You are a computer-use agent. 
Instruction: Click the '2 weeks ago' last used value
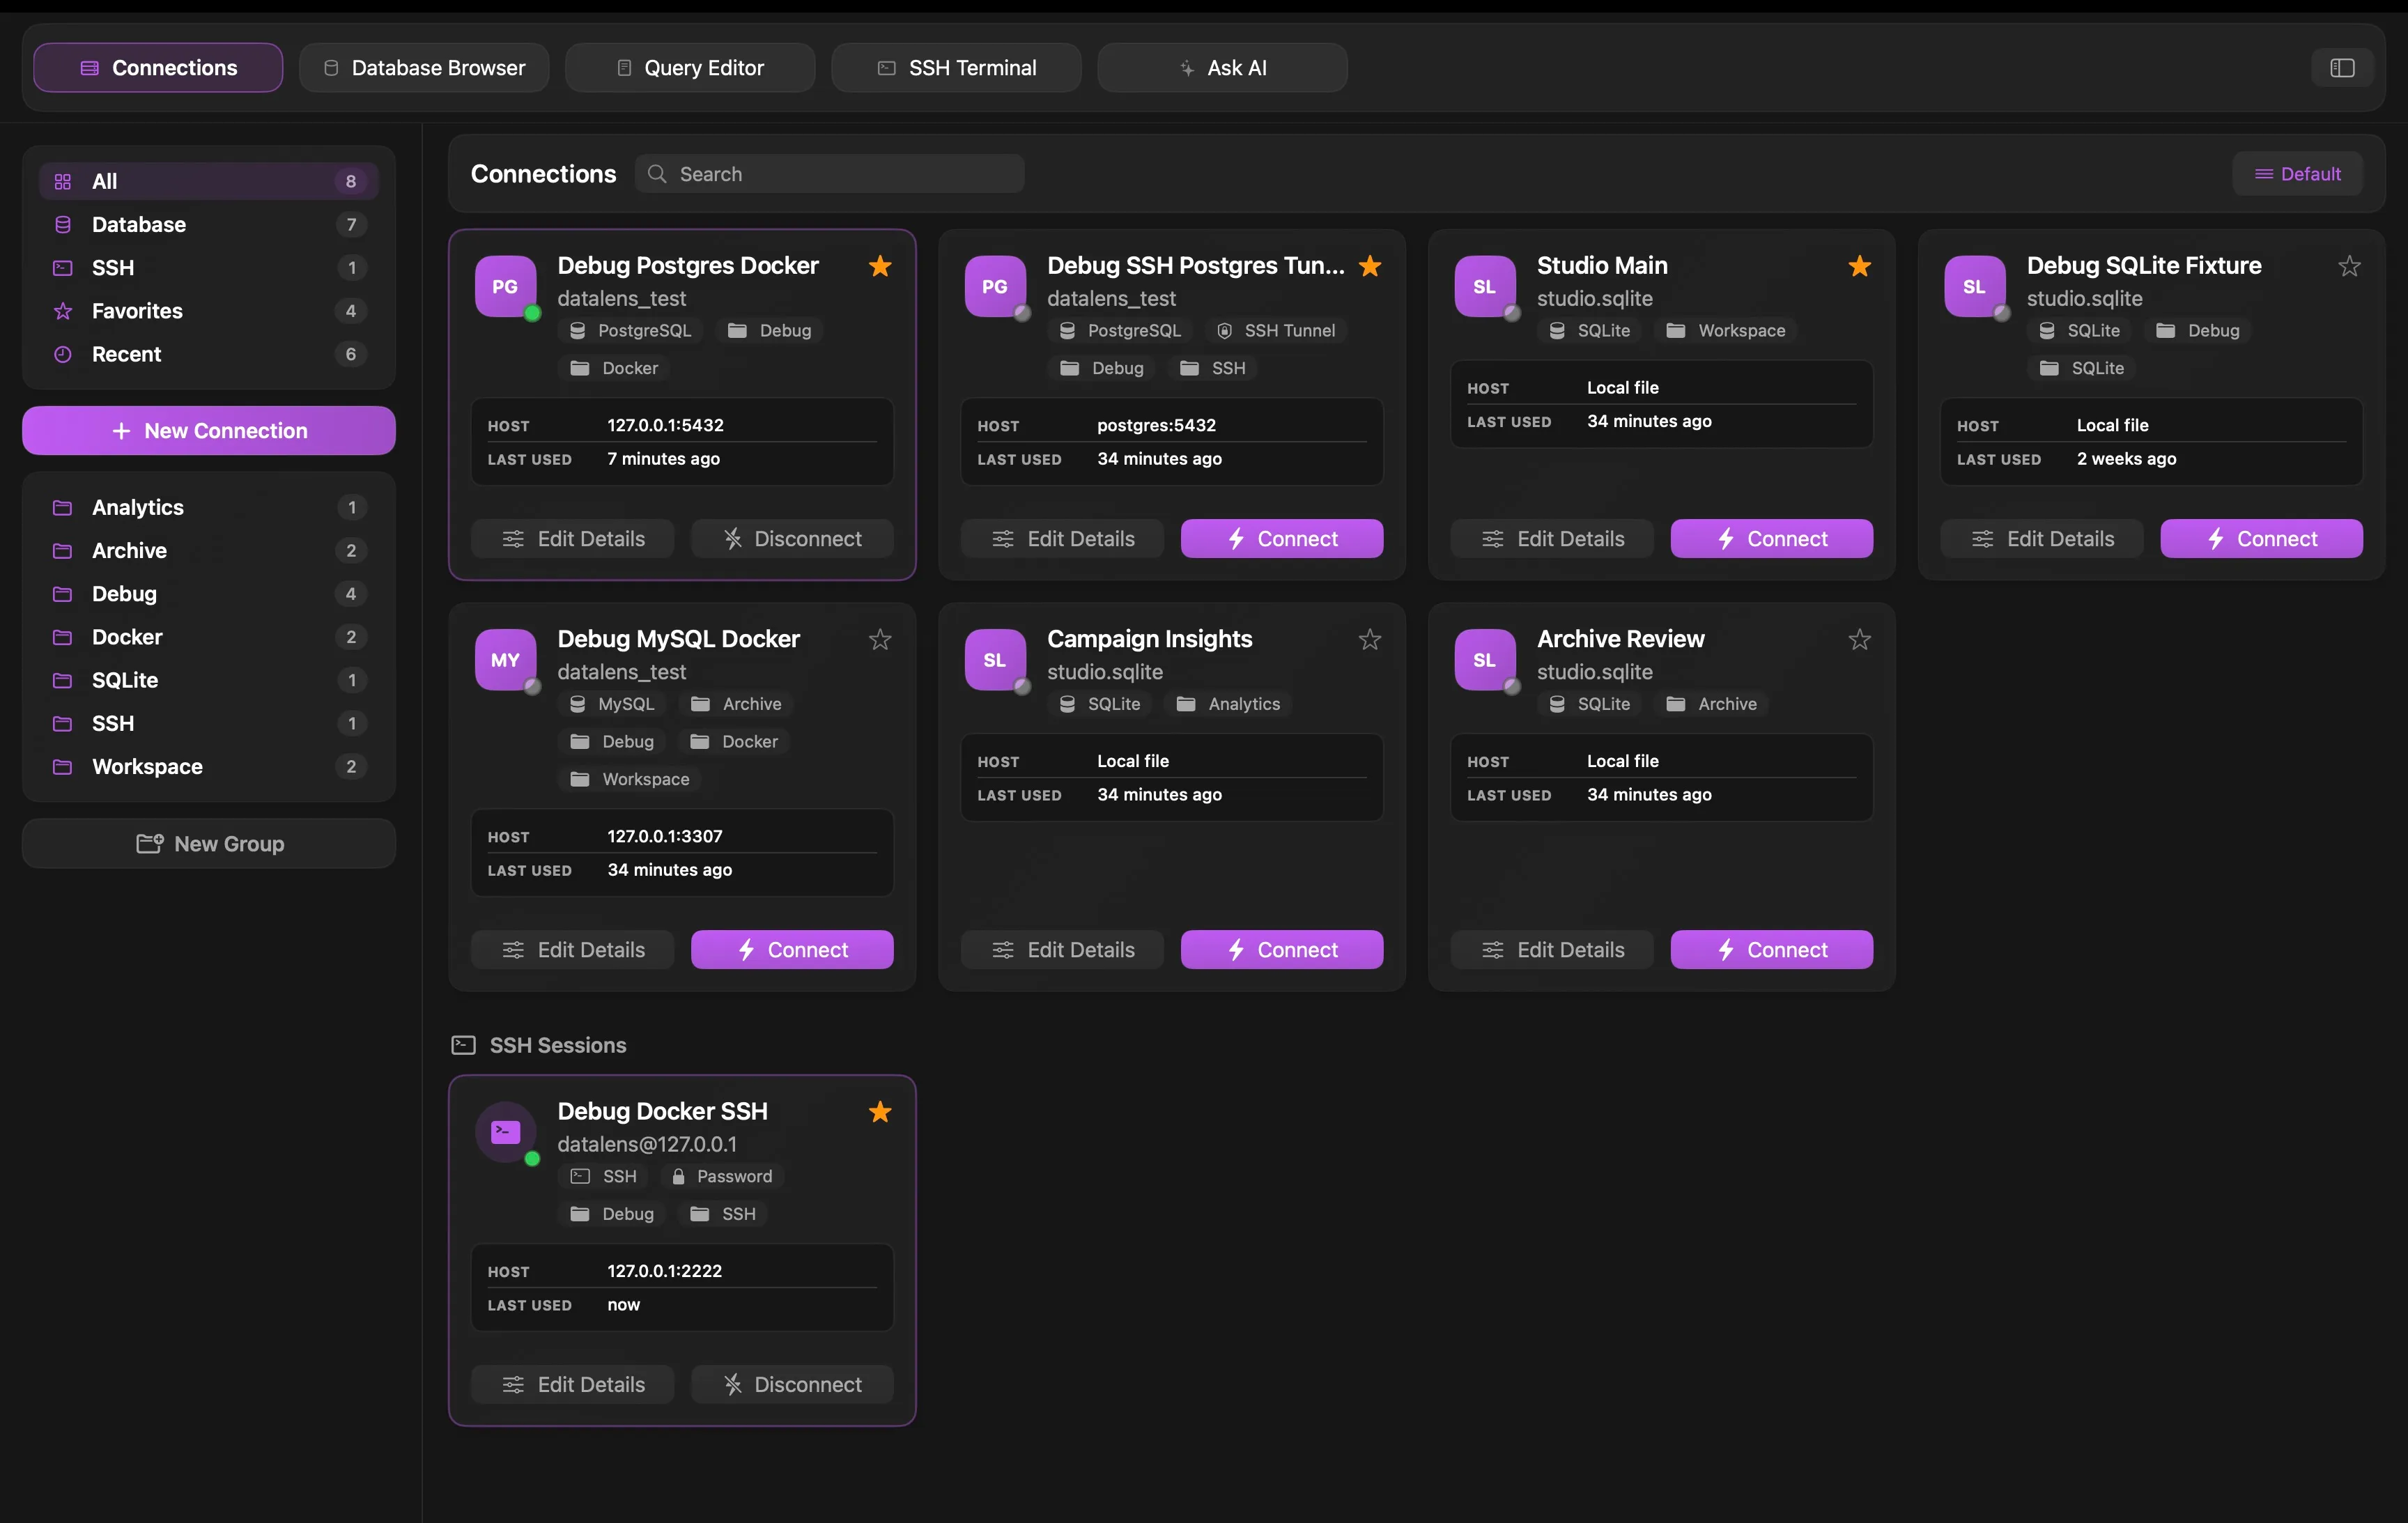pyautogui.click(x=2126, y=459)
